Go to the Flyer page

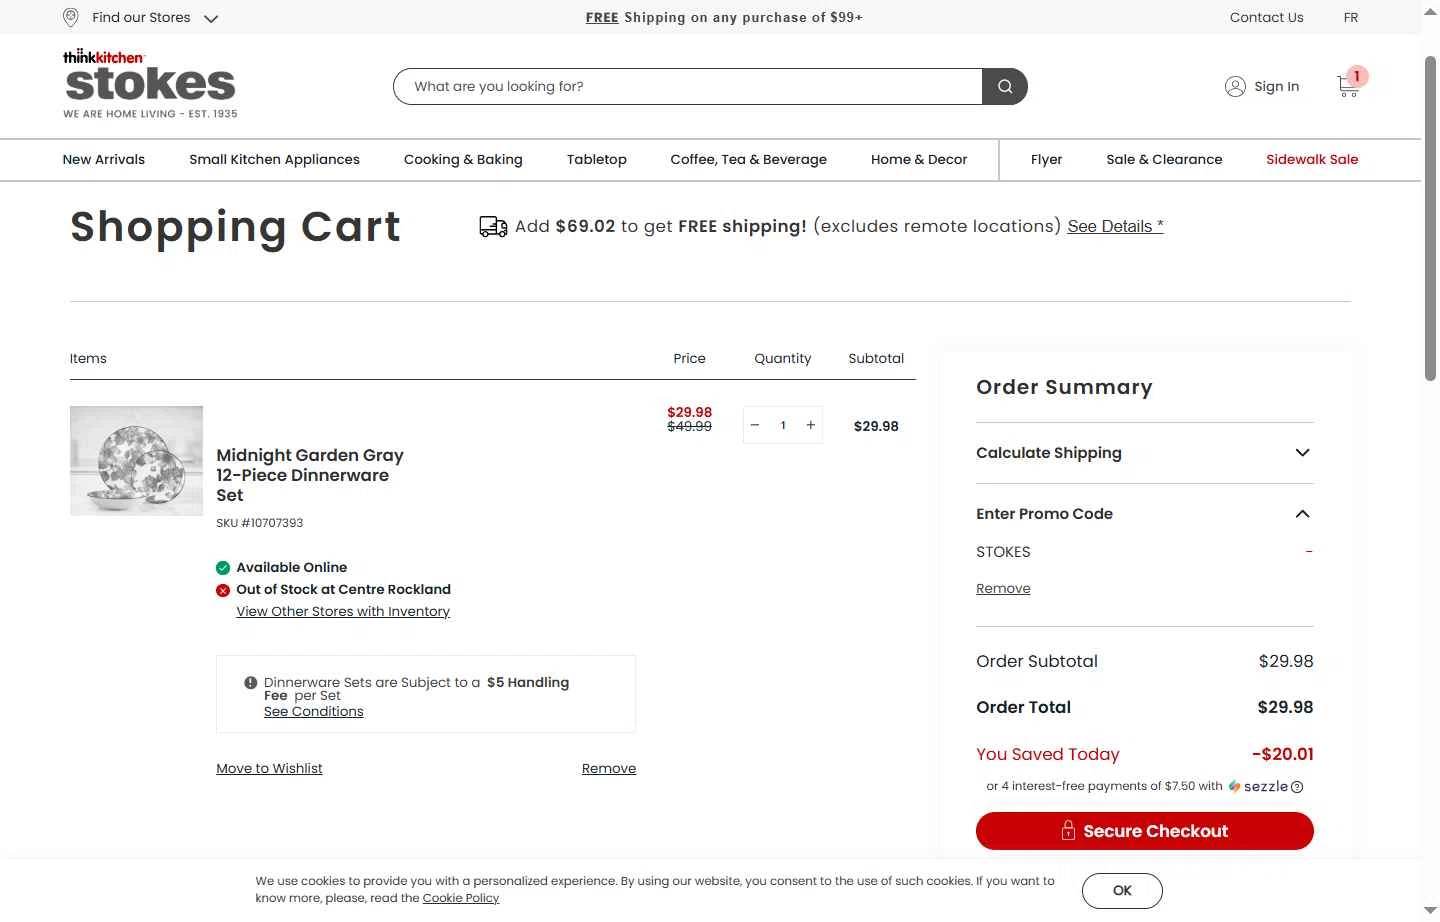point(1046,159)
